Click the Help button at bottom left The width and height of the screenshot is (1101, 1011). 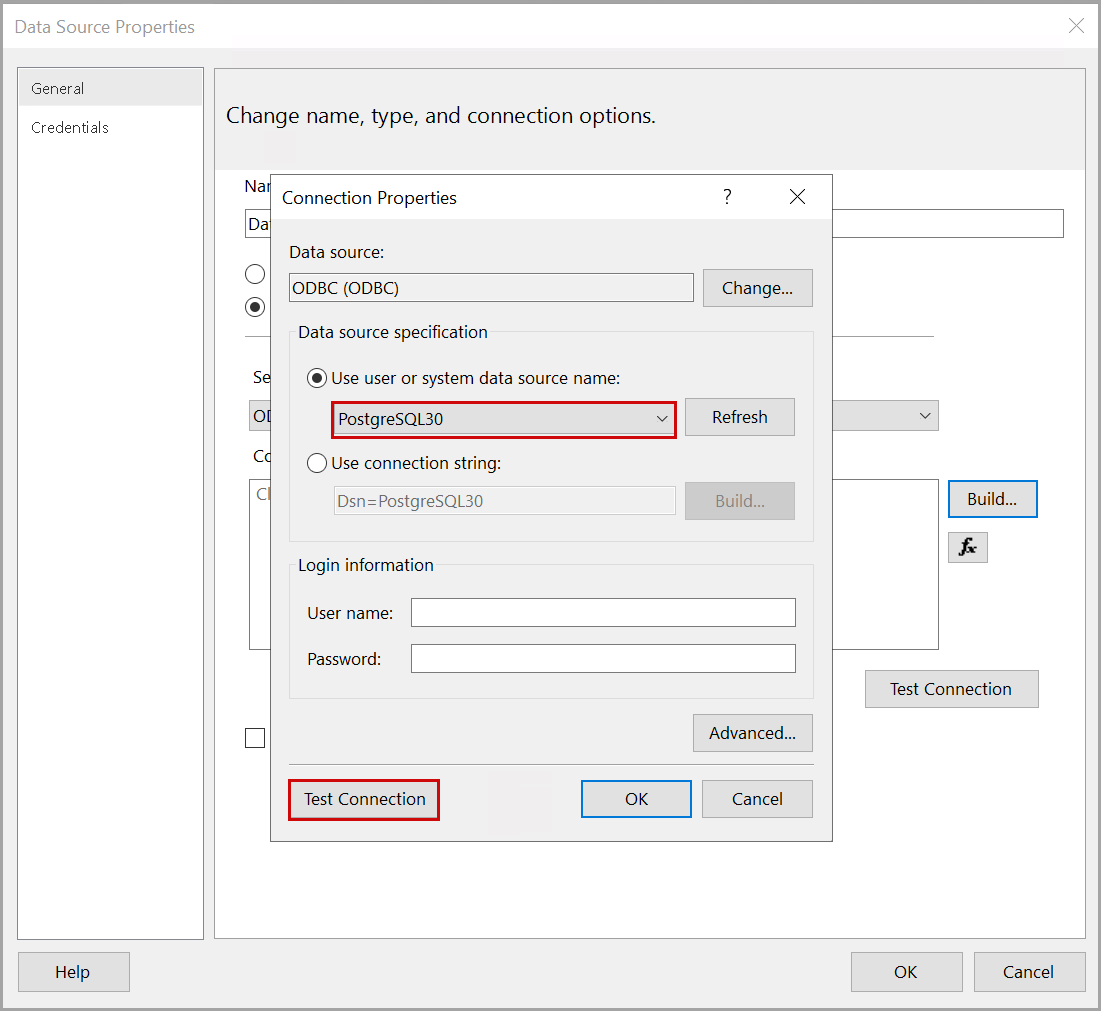coord(73,972)
